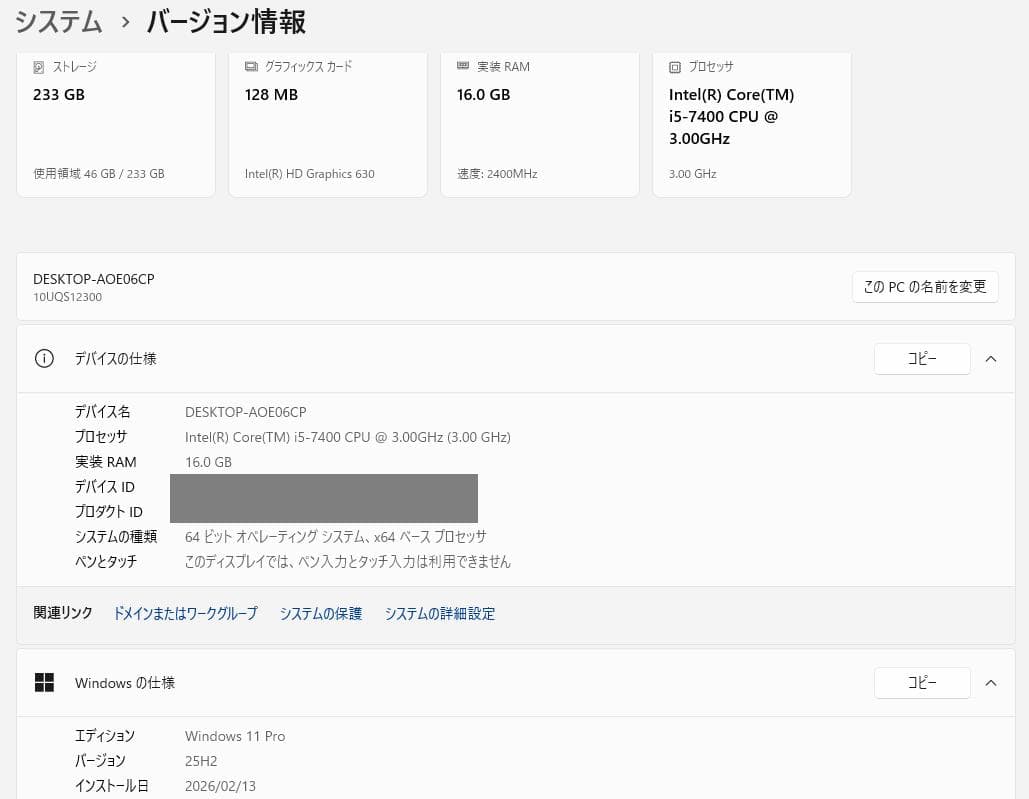Screen dimensions: 1029x799
Task: Open the ドメインまたはワークグループ link
Action: pos(184,613)
